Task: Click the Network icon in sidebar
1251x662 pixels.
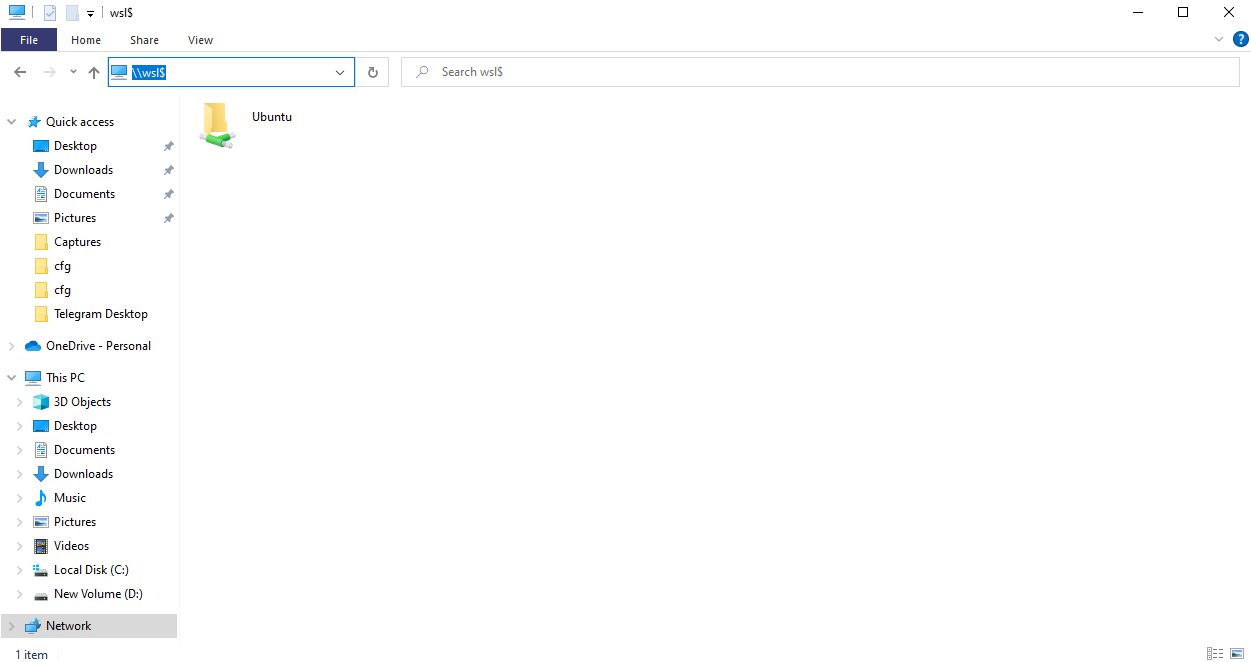Action: coord(33,626)
